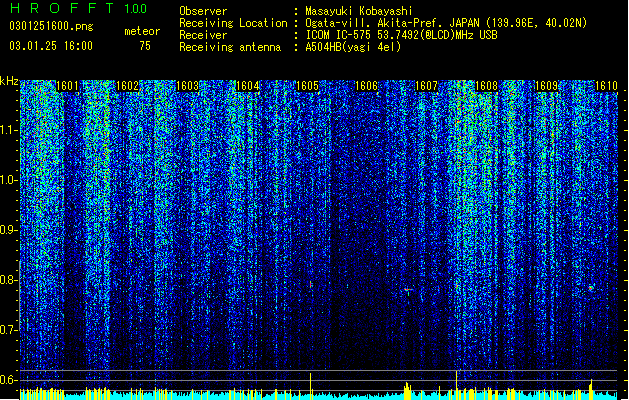Click the HROFFT 1.00 title text
The height and width of the screenshot is (400, 629).
(78, 8)
